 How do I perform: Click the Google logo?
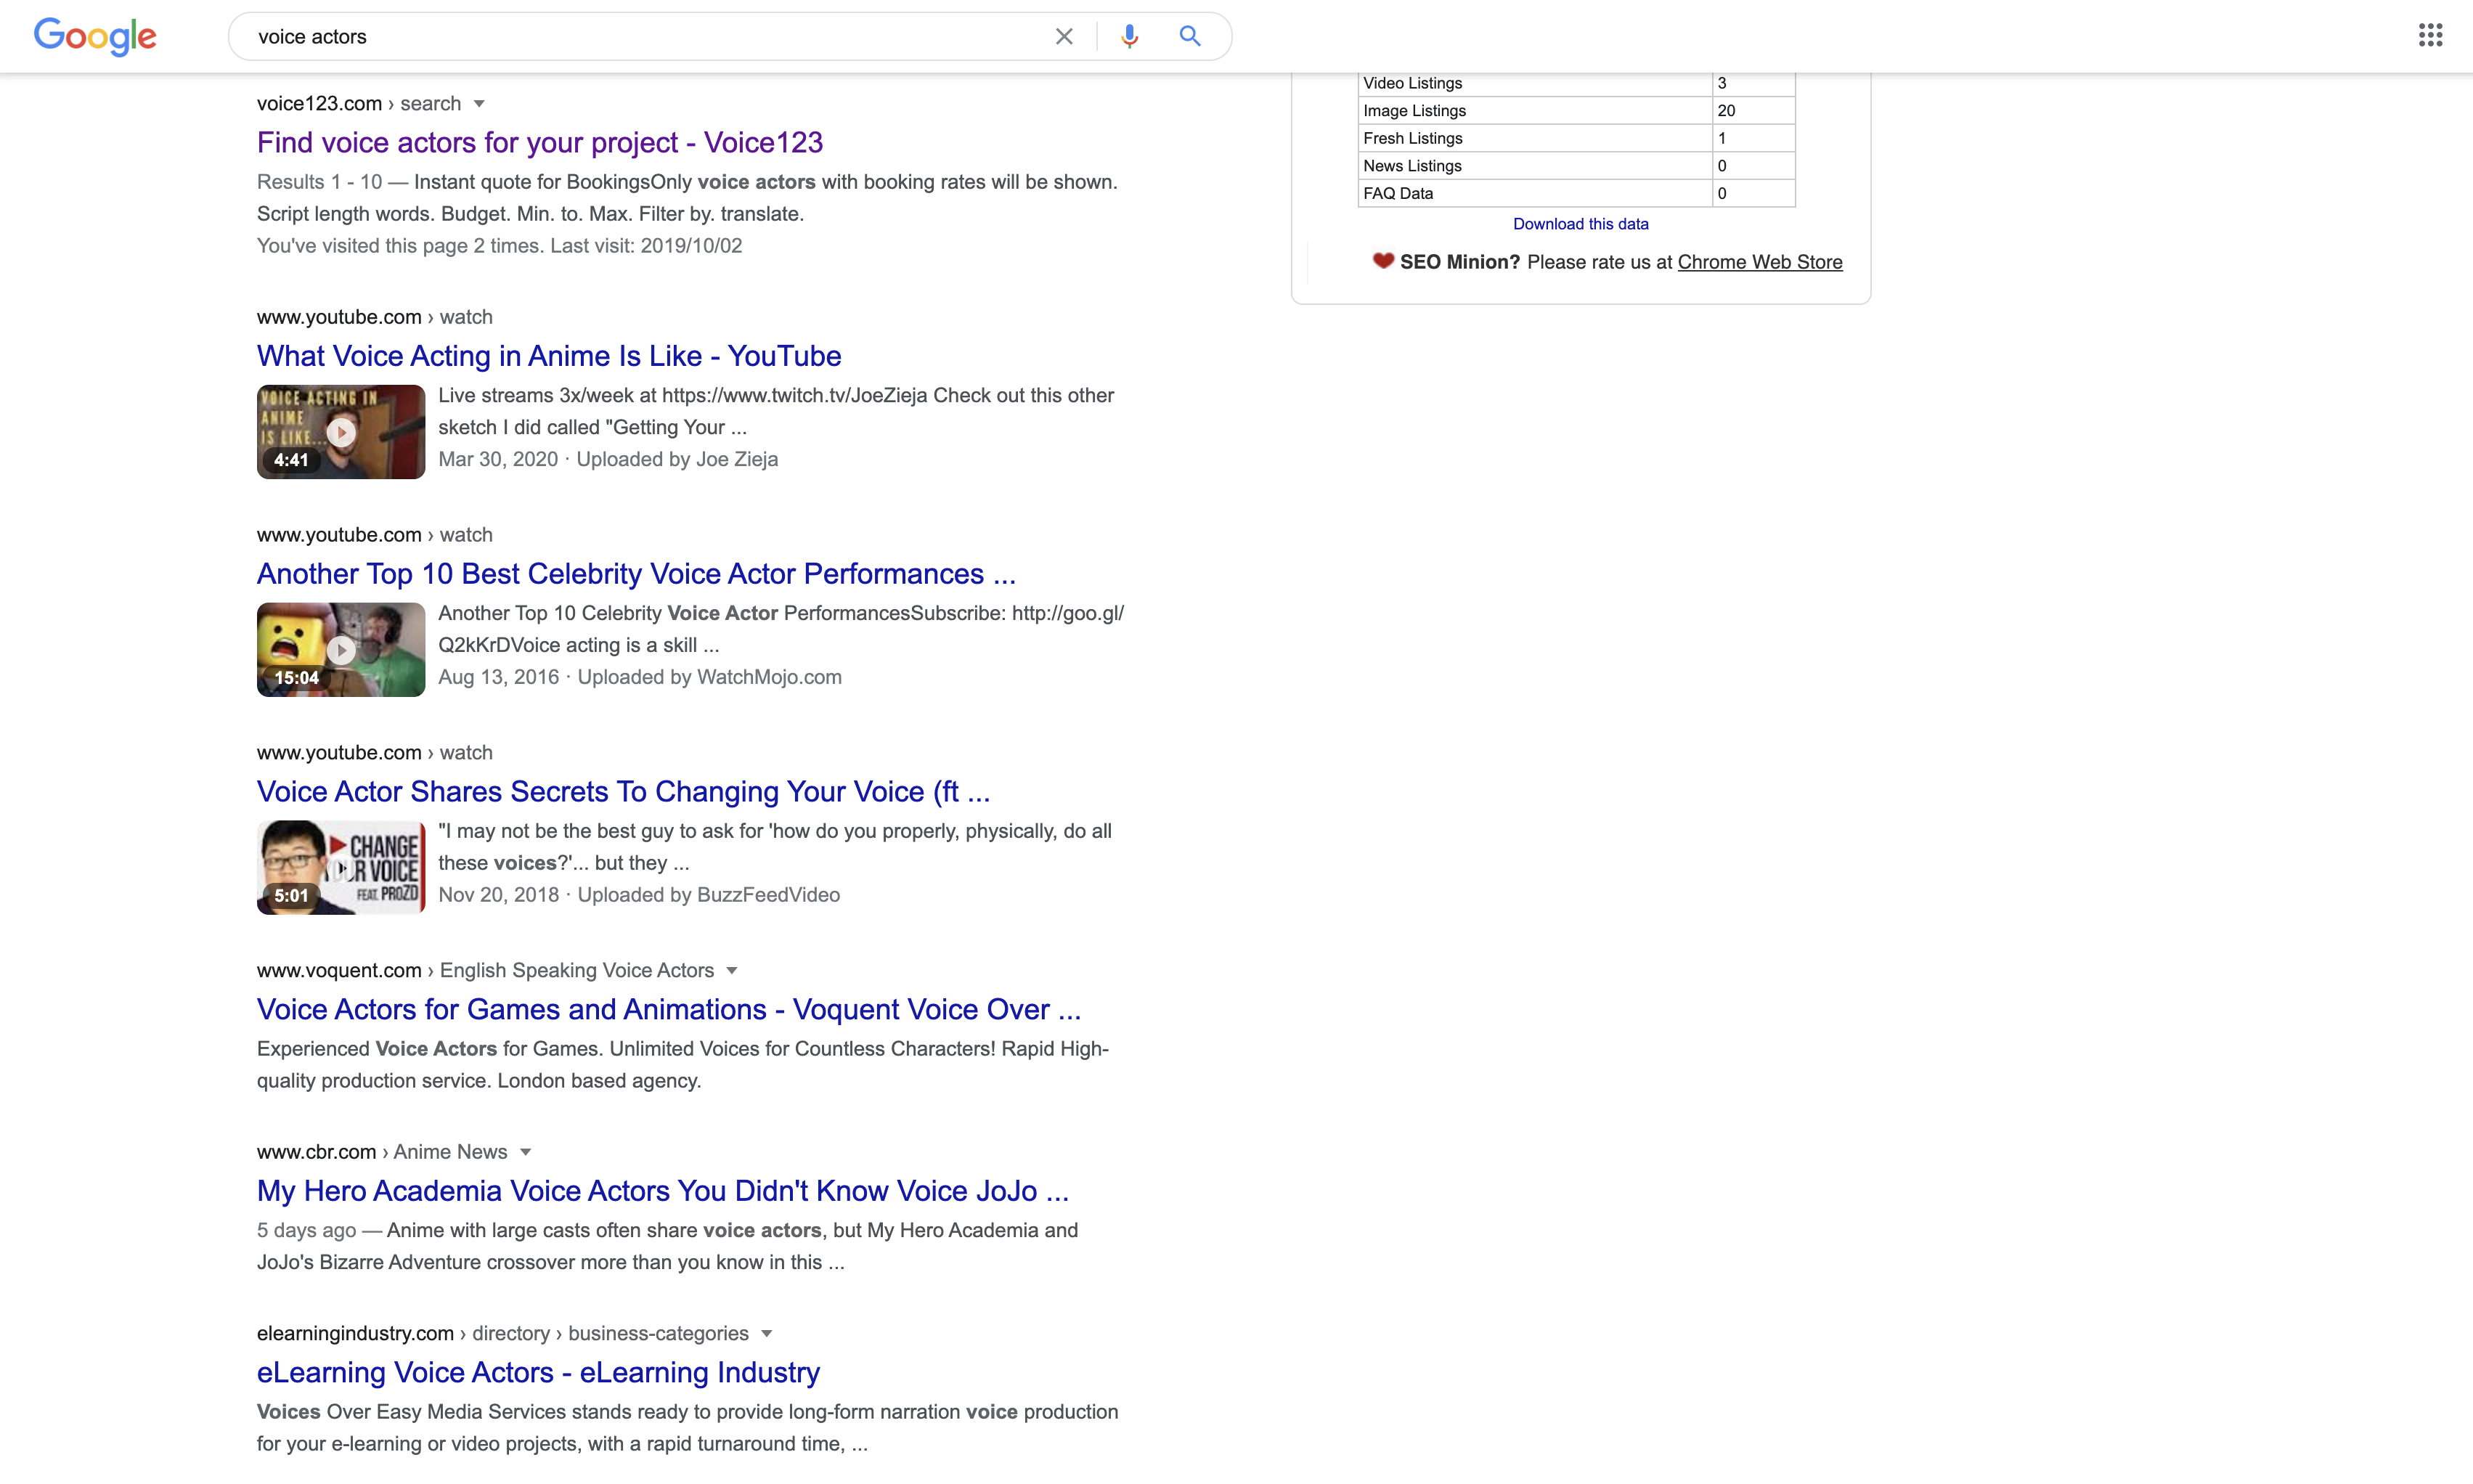pyautogui.click(x=95, y=37)
